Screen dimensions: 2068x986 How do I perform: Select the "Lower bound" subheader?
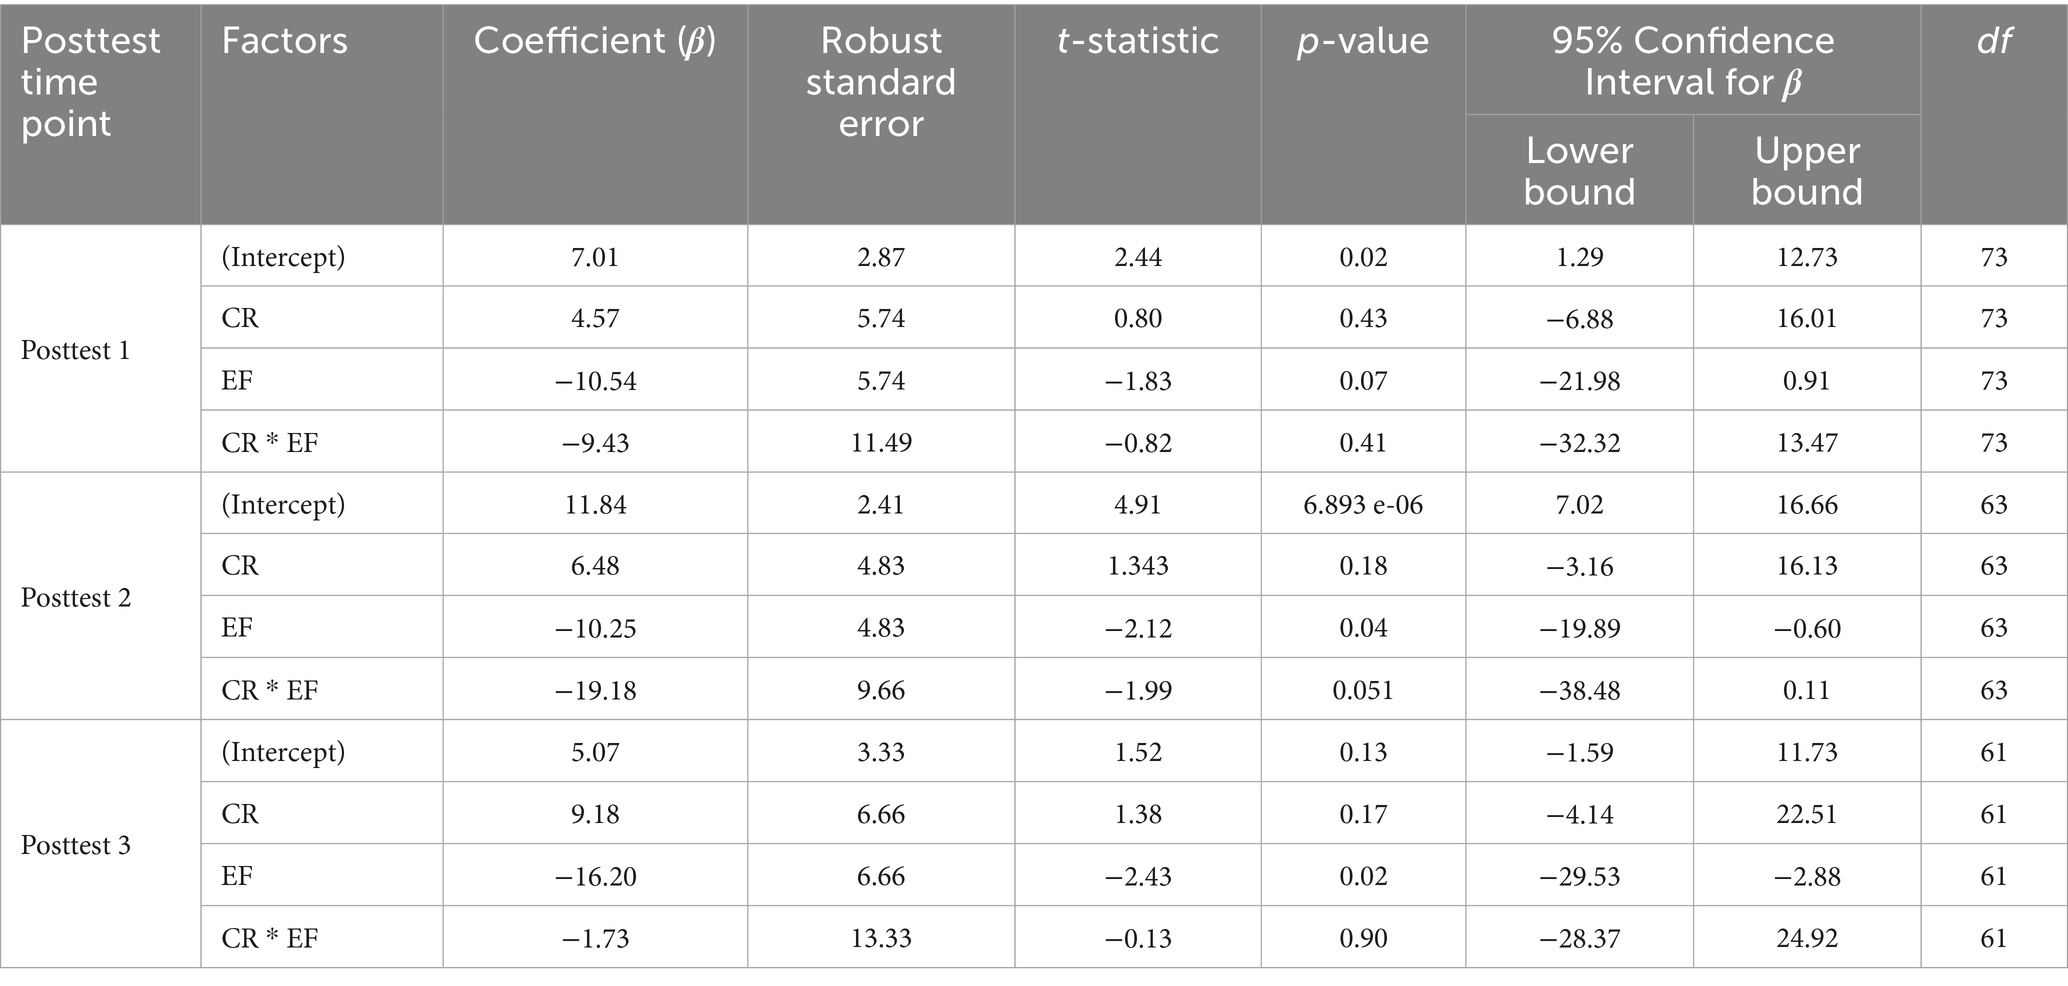tap(1579, 171)
